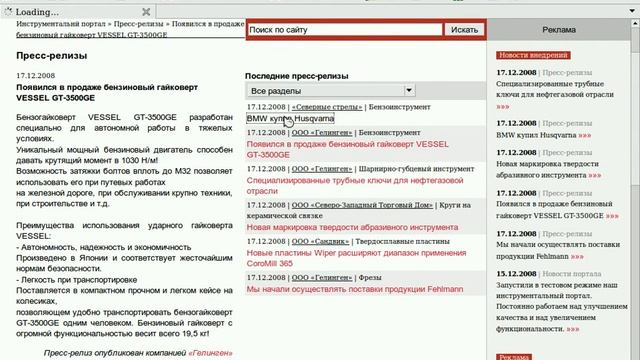Open the Инструментальный портал breadcrumb link
The image size is (640, 360).
60,24
